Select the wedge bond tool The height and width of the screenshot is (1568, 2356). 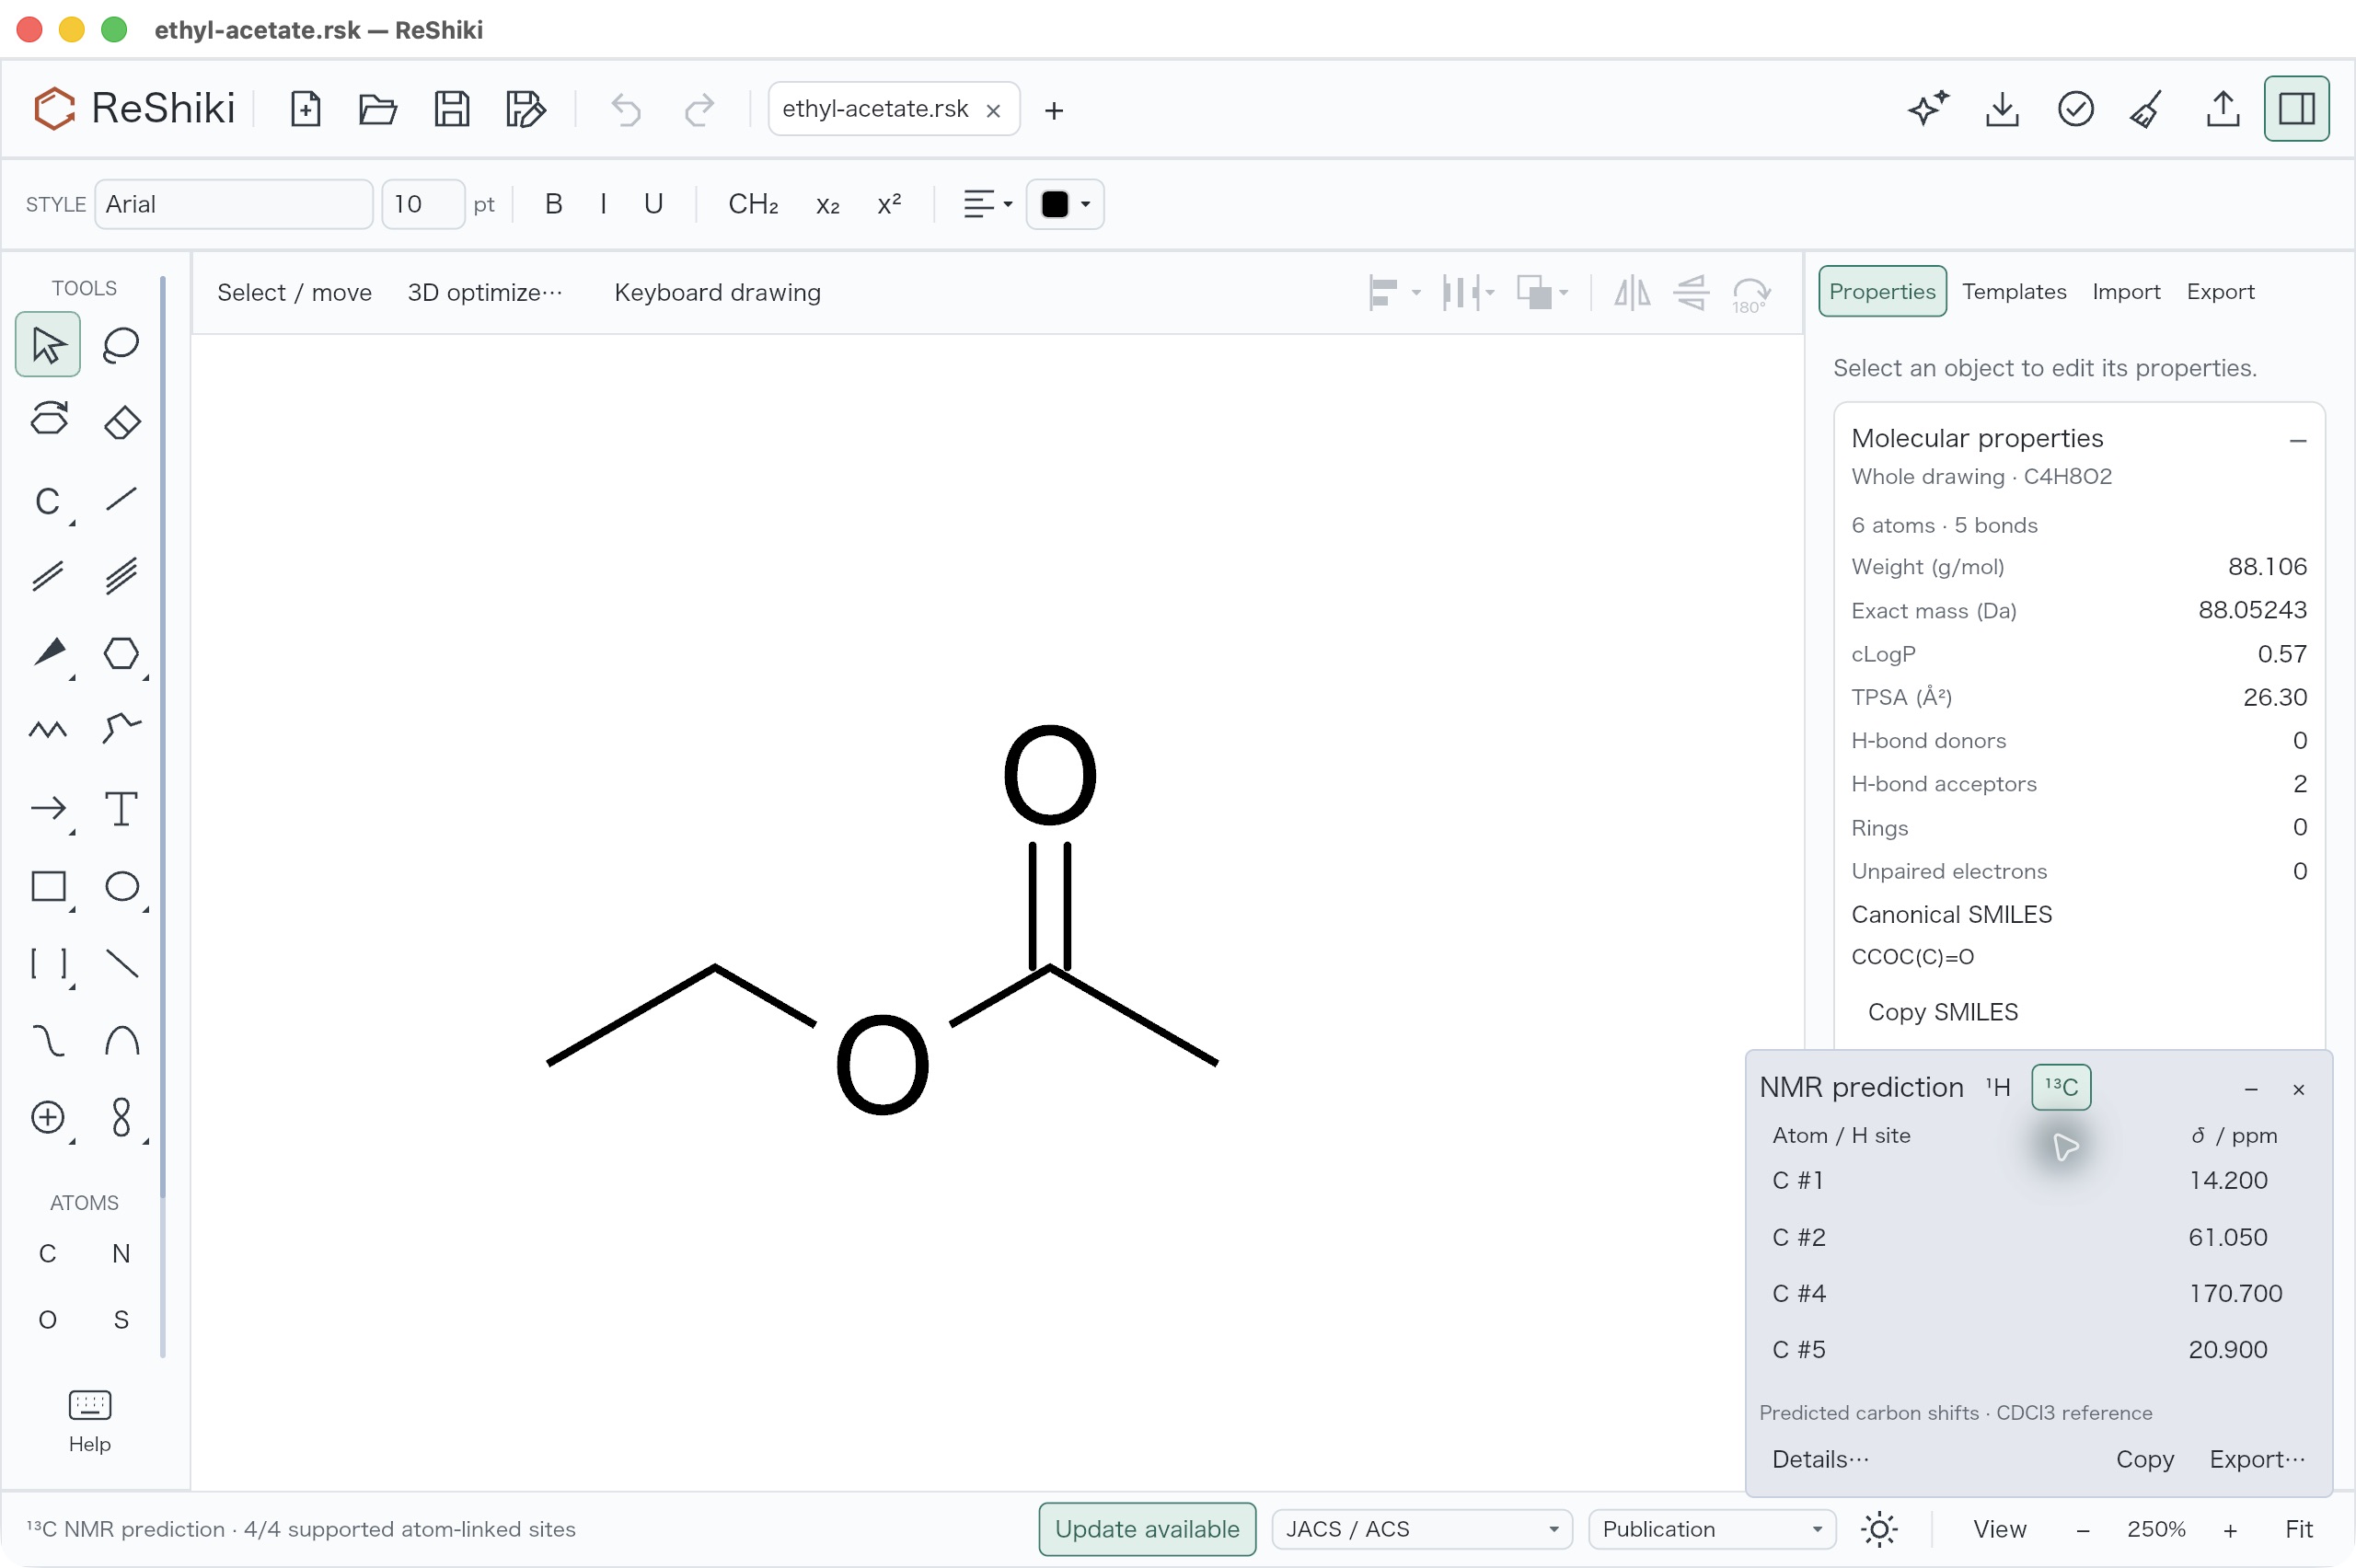click(48, 654)
